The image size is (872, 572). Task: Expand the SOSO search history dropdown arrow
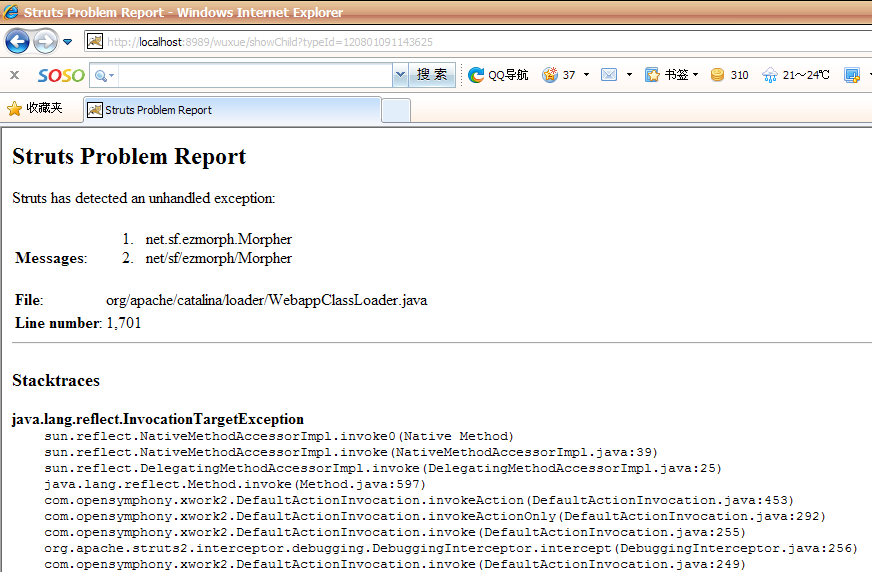tap(400, 75)
